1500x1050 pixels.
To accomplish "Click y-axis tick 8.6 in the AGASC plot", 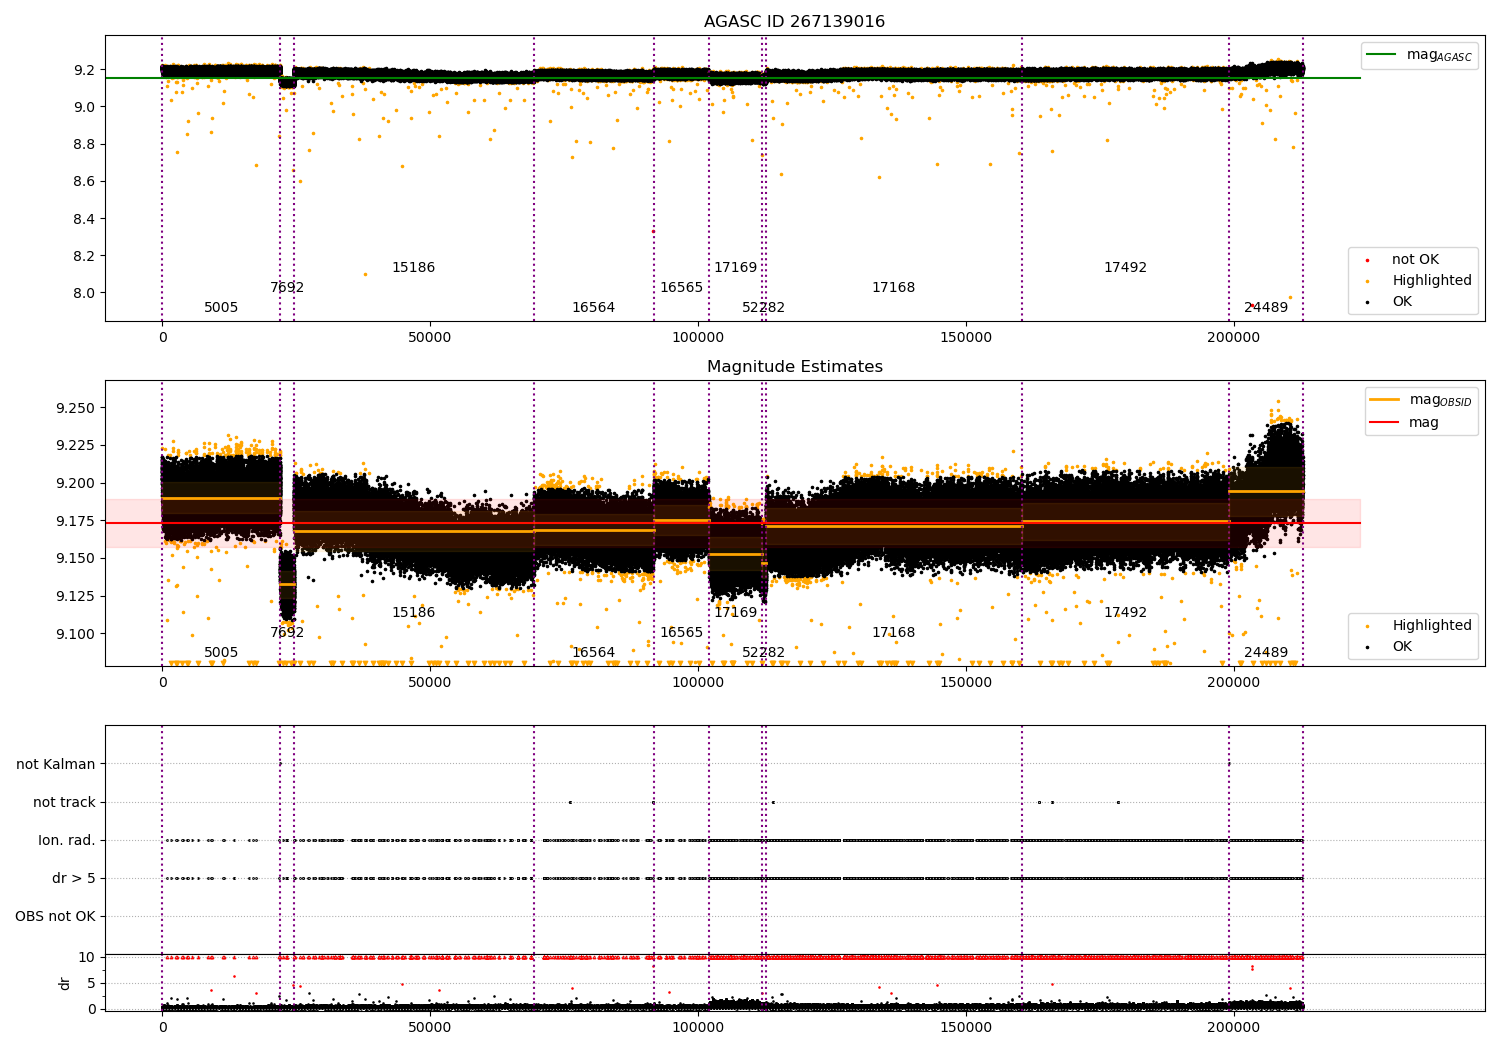I will [84, 182].
